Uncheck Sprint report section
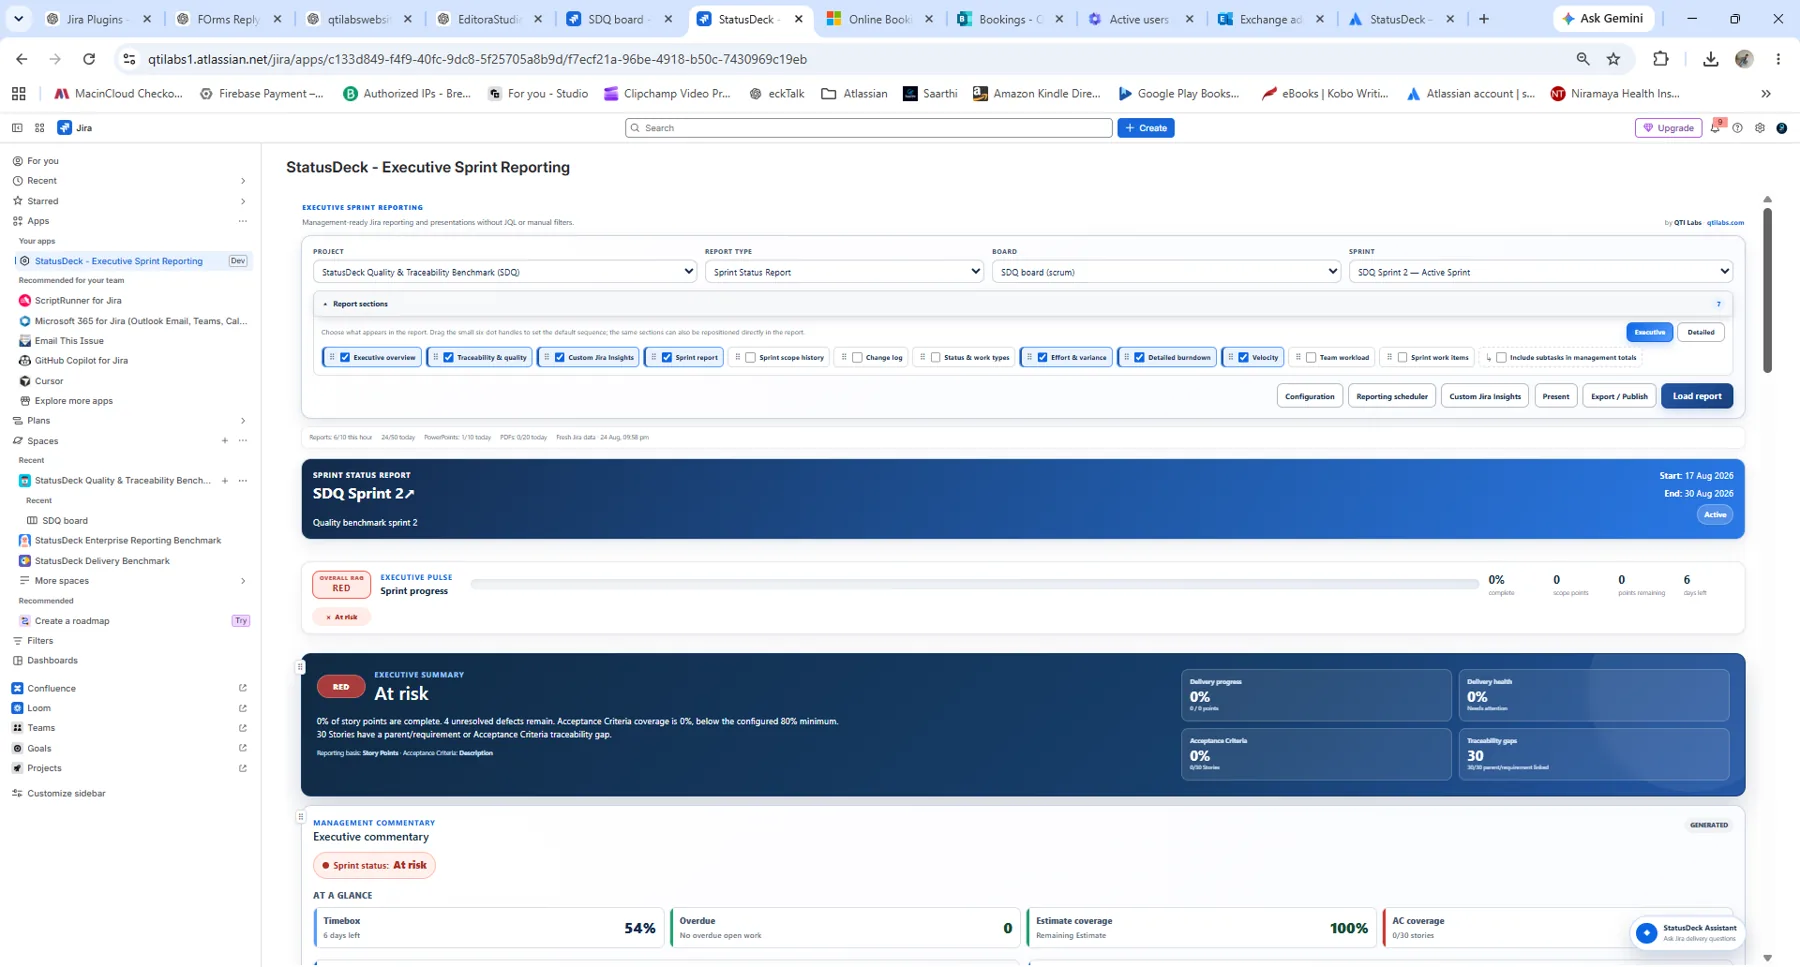 pos(667,358)
